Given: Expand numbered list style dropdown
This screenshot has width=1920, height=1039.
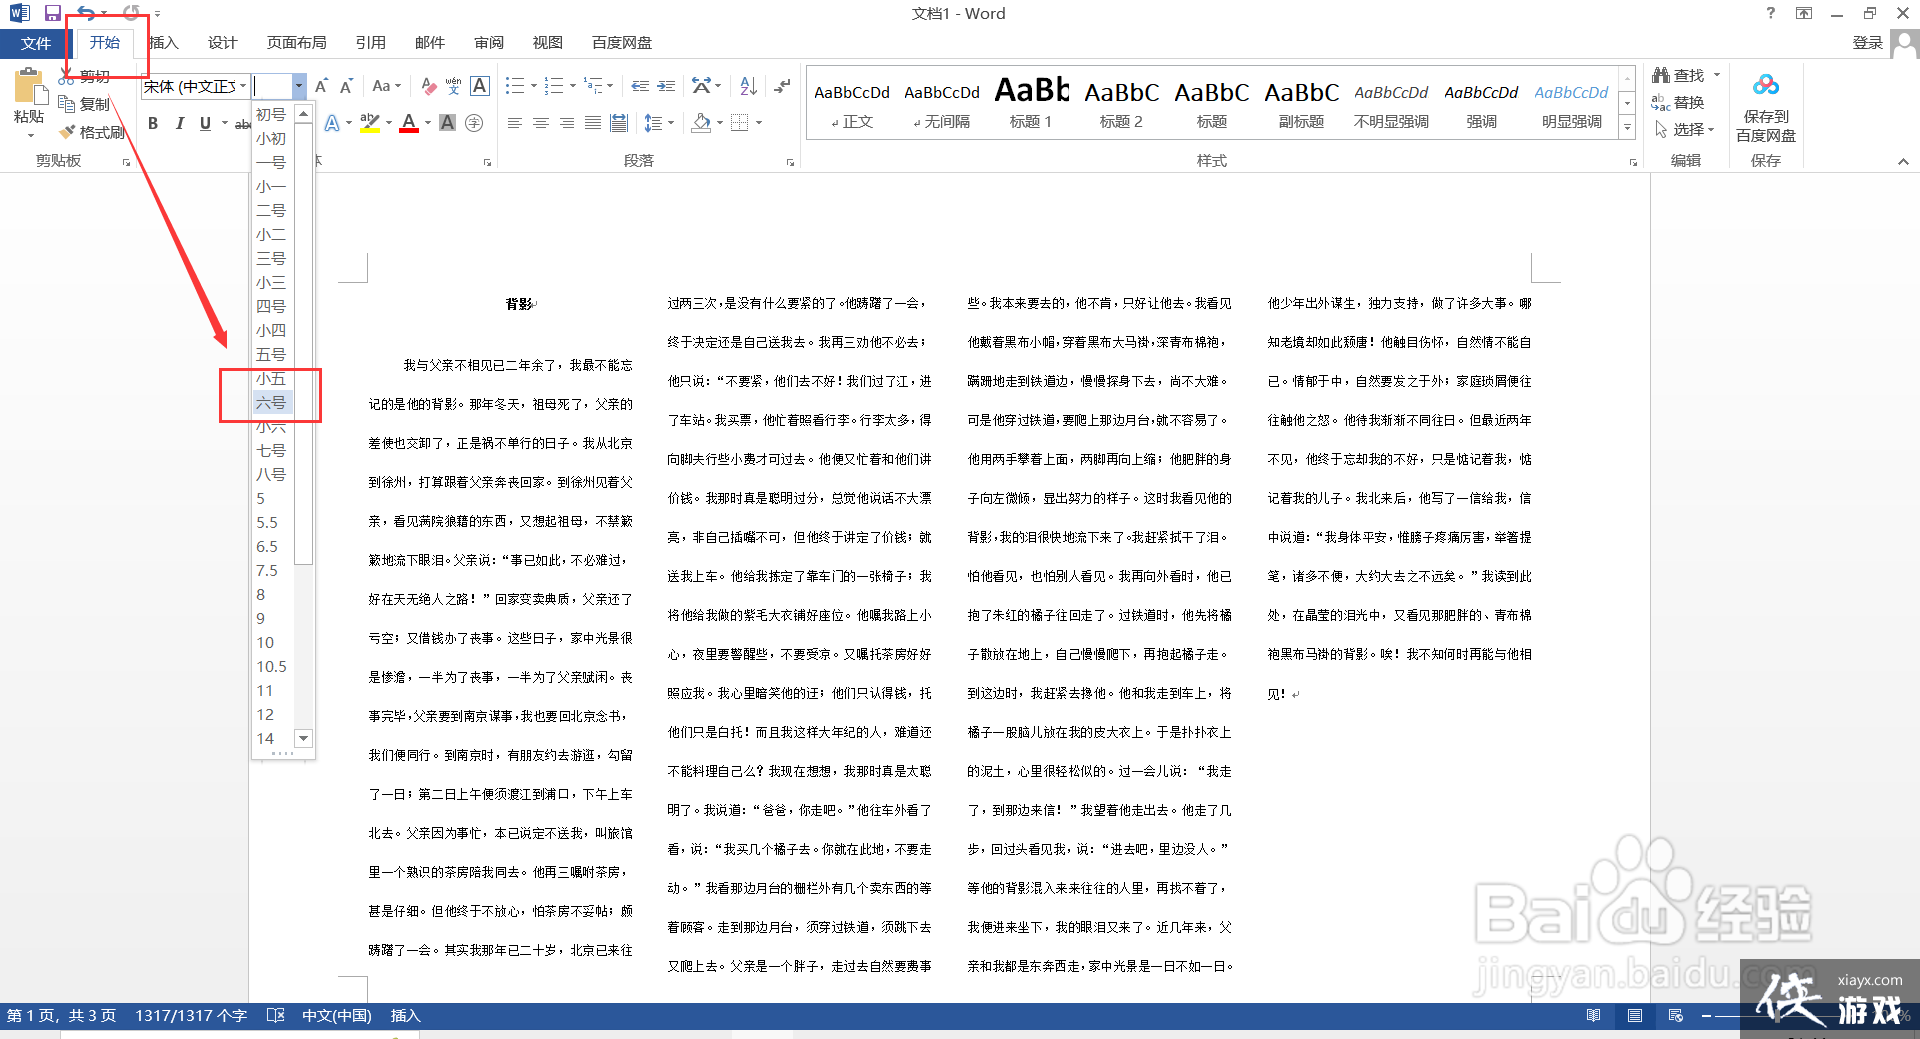Looking at the screenshot, I should (573, 86).
